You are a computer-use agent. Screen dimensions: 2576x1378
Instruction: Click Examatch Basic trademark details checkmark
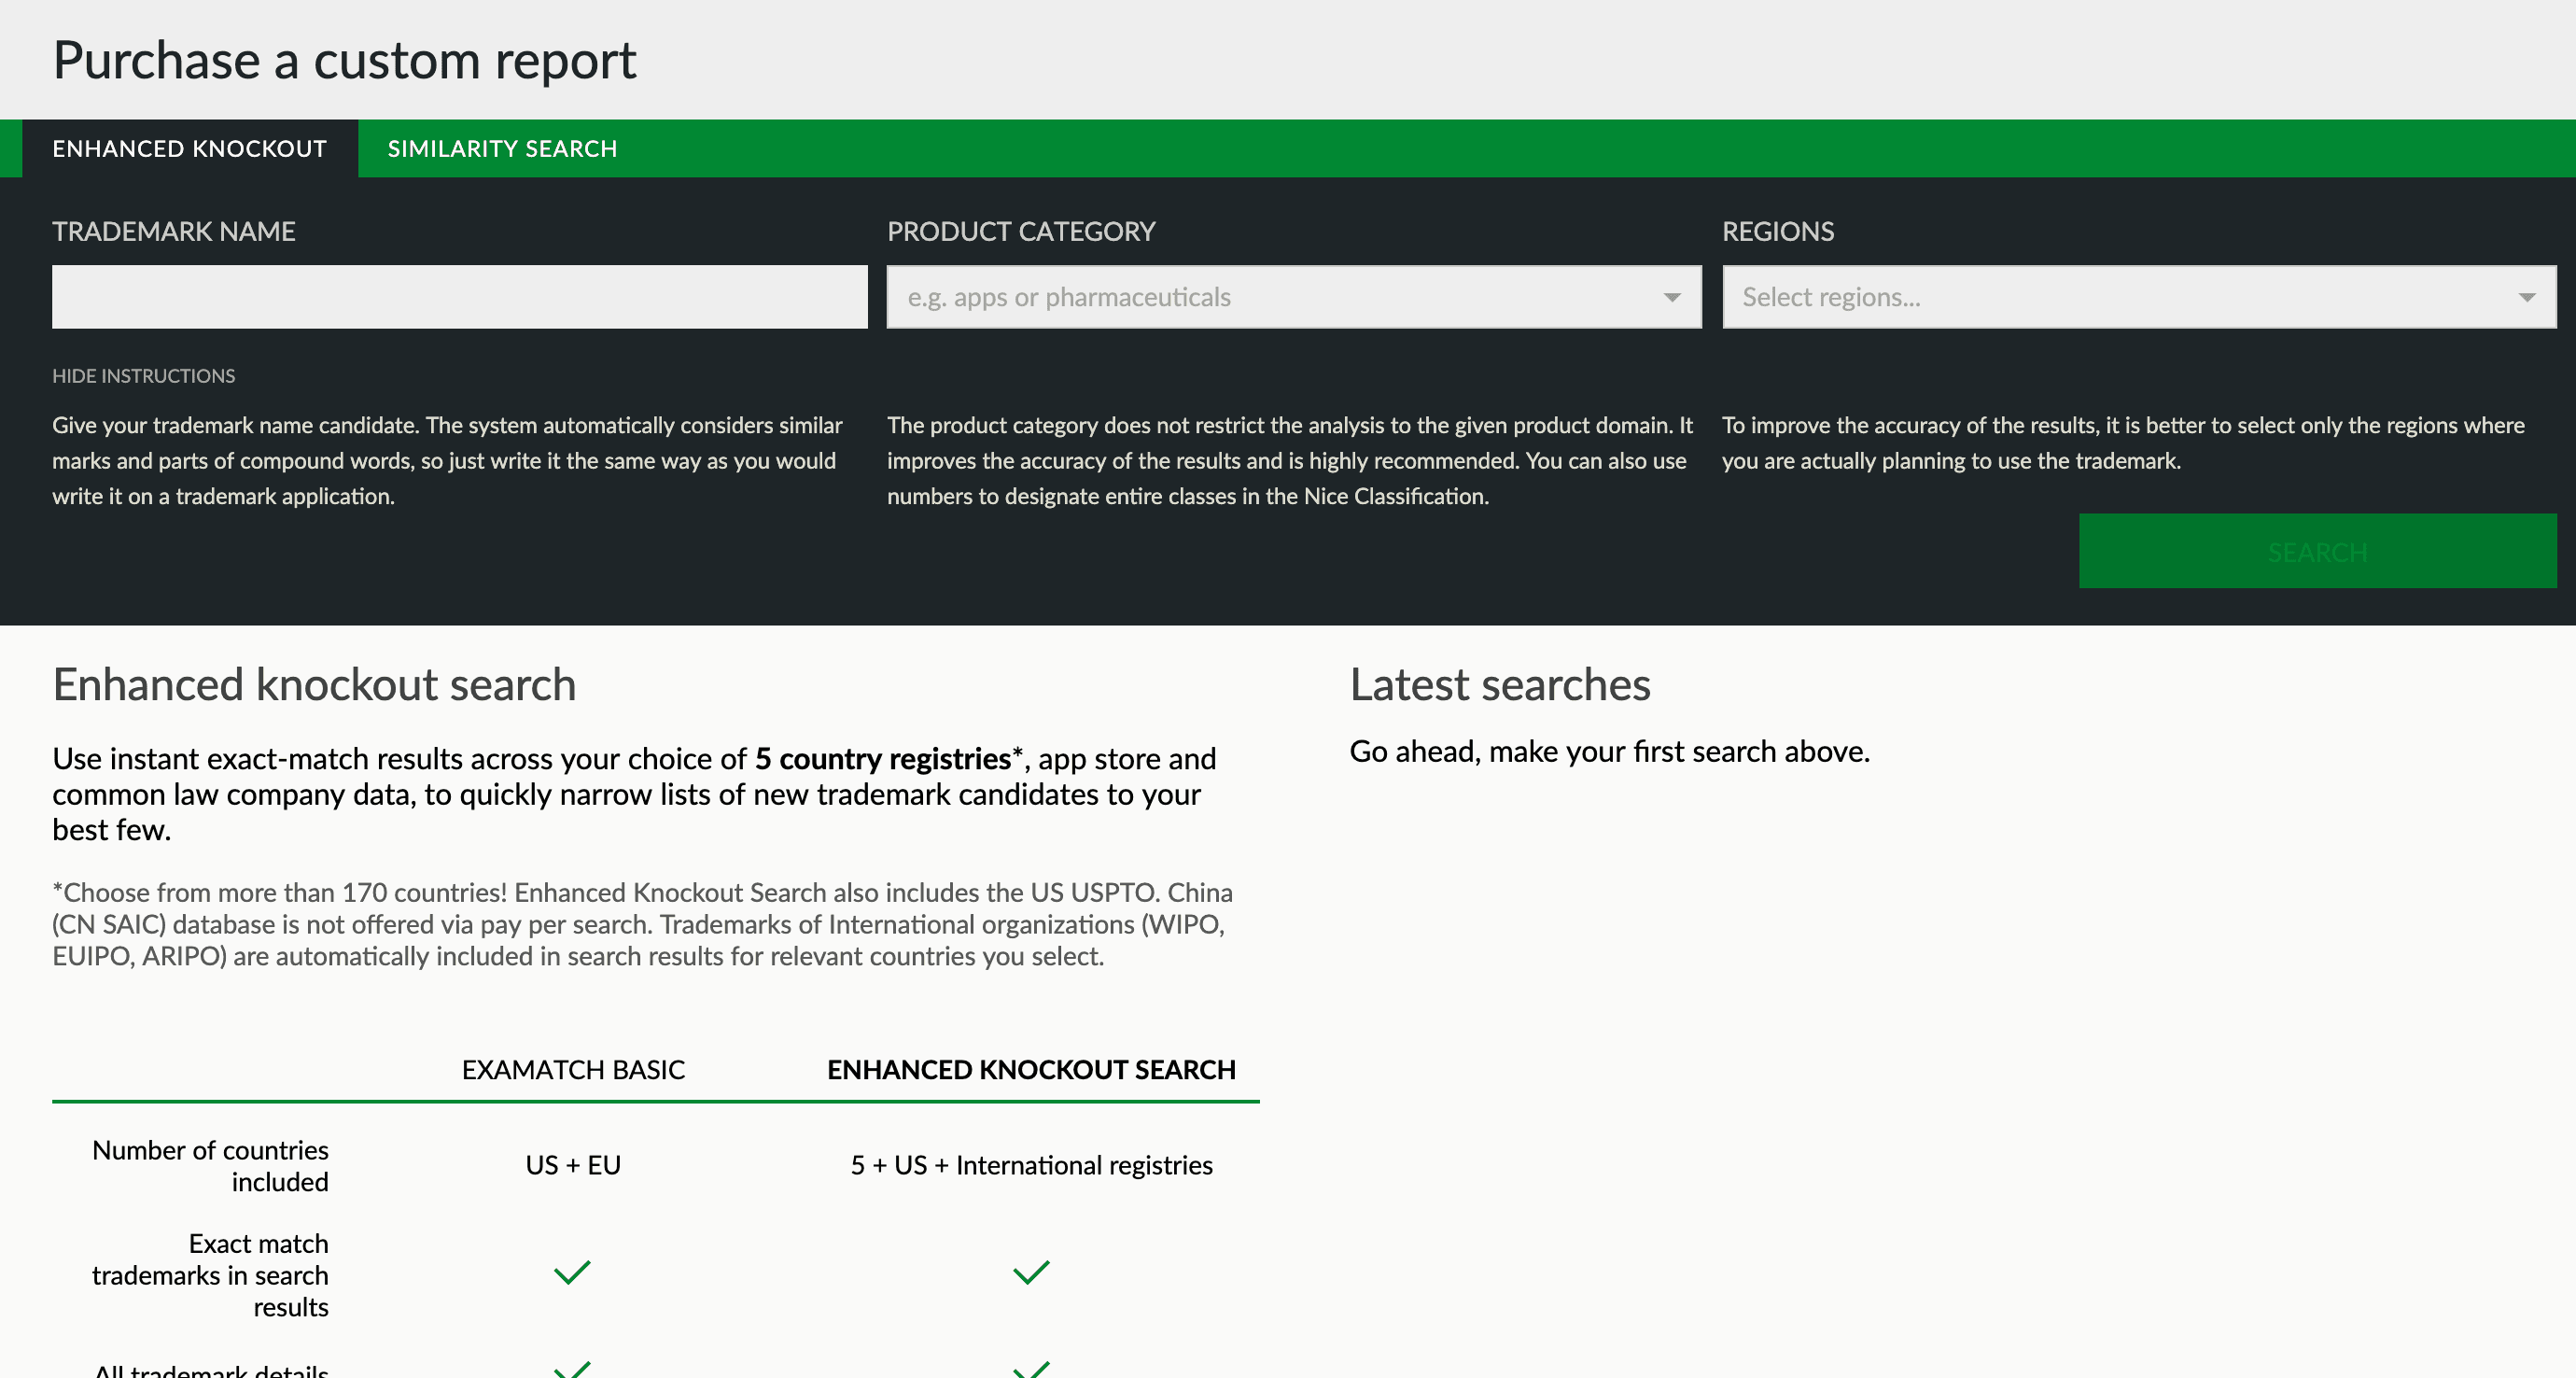[x=572, y=1369]
